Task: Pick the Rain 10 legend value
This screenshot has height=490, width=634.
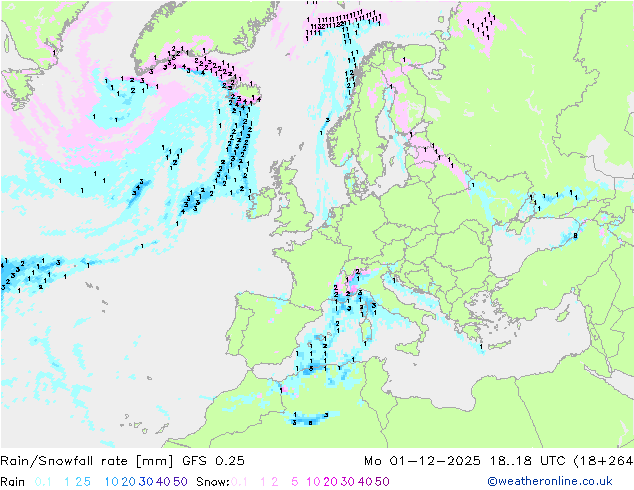Action: tap(112, 482)
